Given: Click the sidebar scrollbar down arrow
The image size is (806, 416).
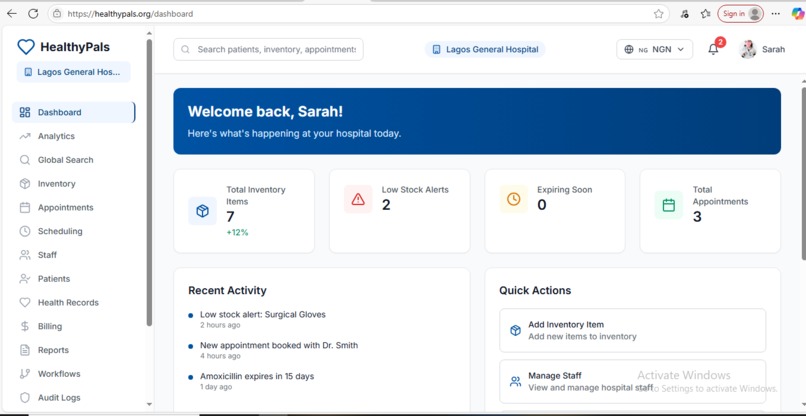Looking at the screenshot, I should click(x=149, y=405).
